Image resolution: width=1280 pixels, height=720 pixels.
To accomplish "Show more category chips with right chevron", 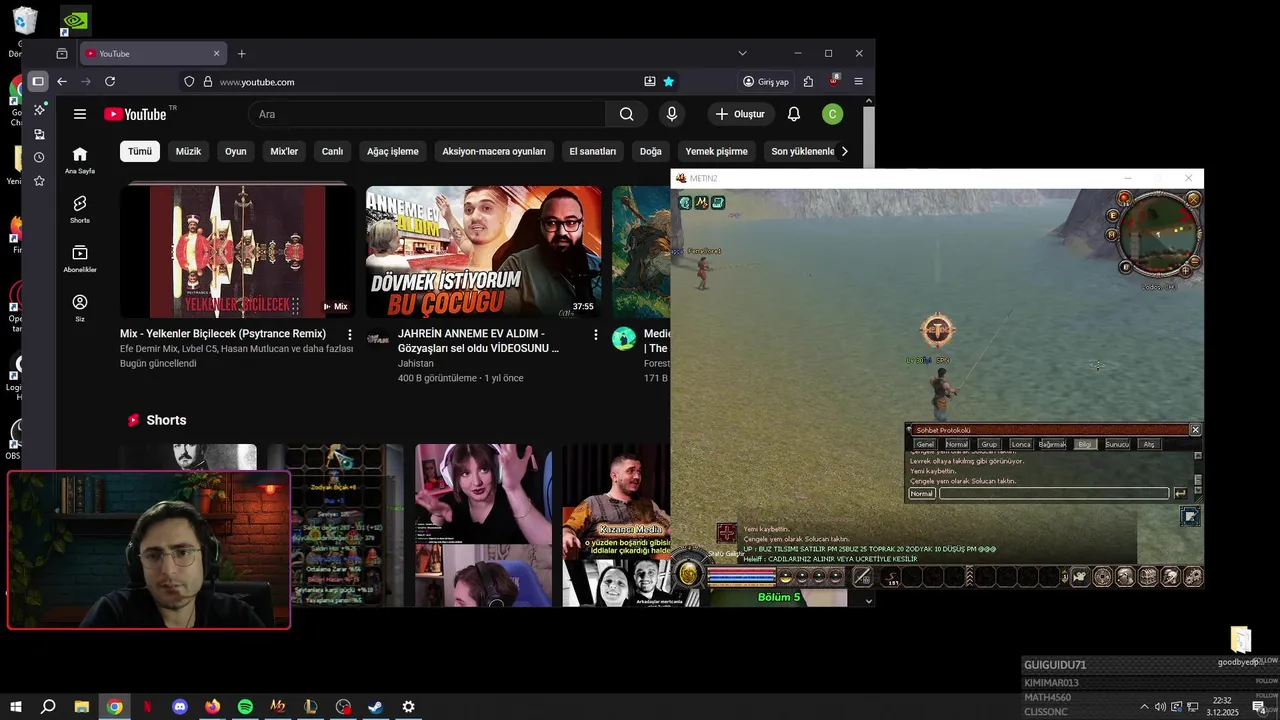I will (x=845, y=152).
